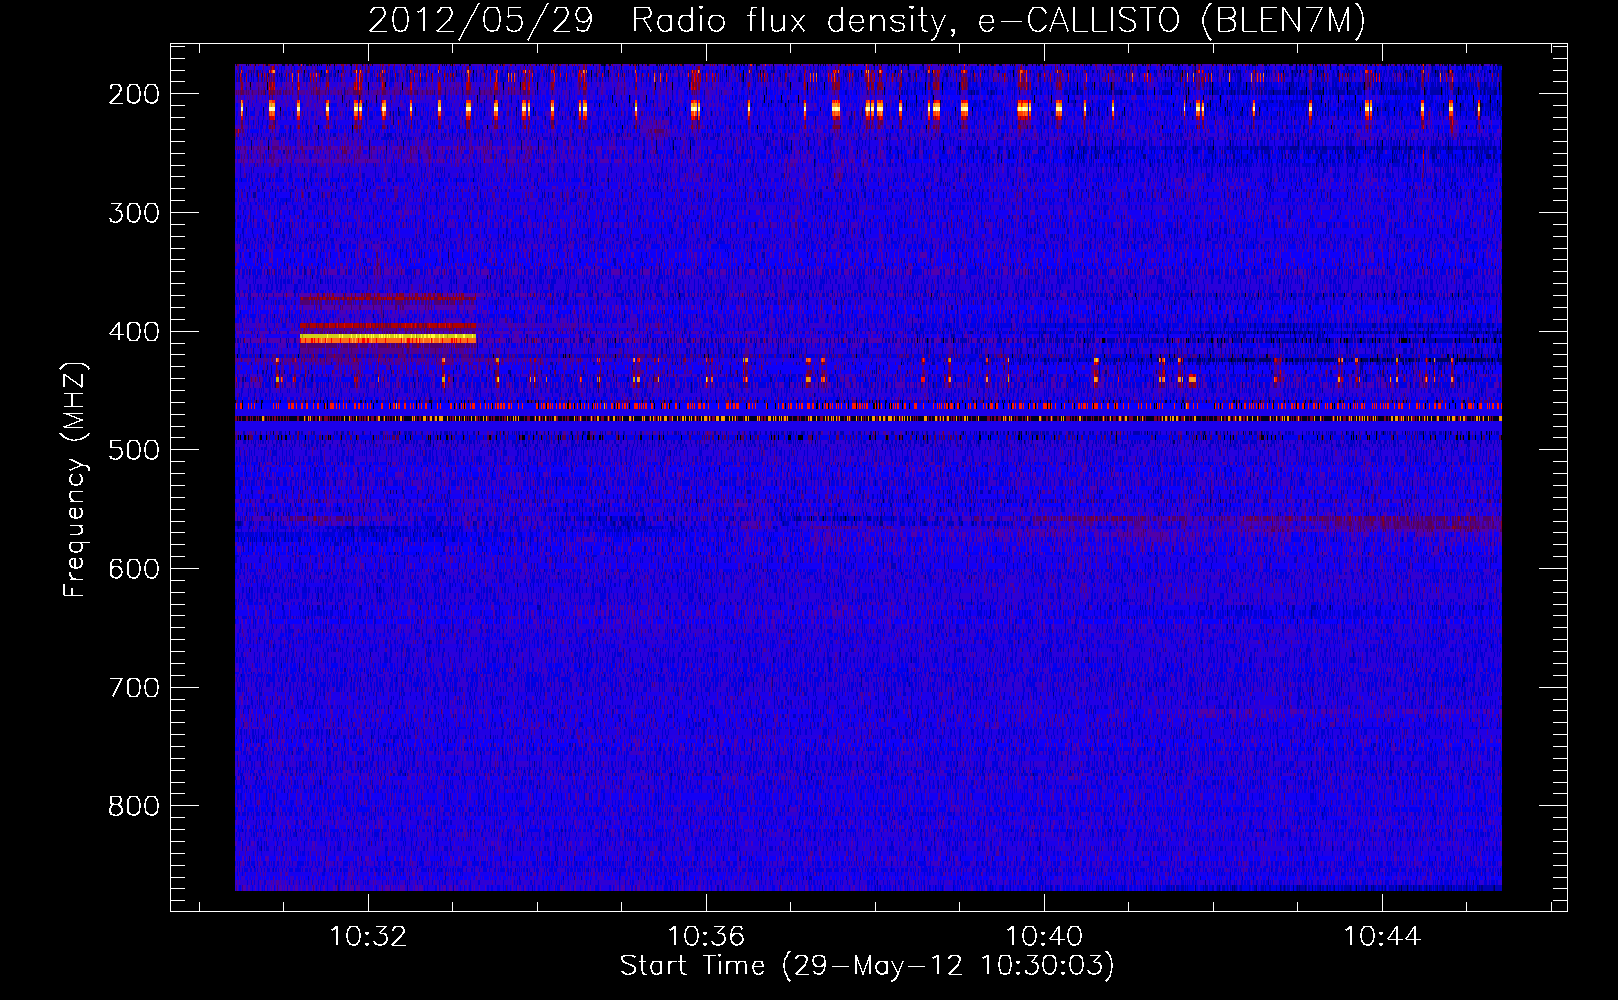Click the continuous yellow line near 475 MHz
The height and width of the screenshot is (1000, 1618).
click(868, 419)
